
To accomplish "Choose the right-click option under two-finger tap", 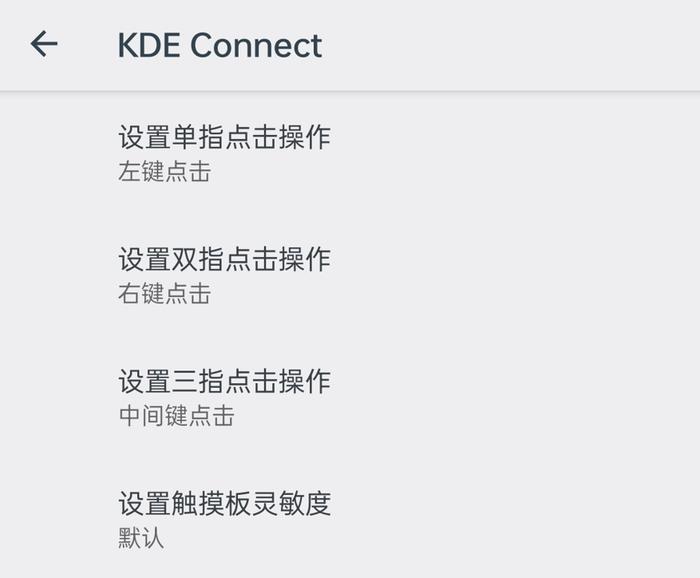I will [165, 294].
